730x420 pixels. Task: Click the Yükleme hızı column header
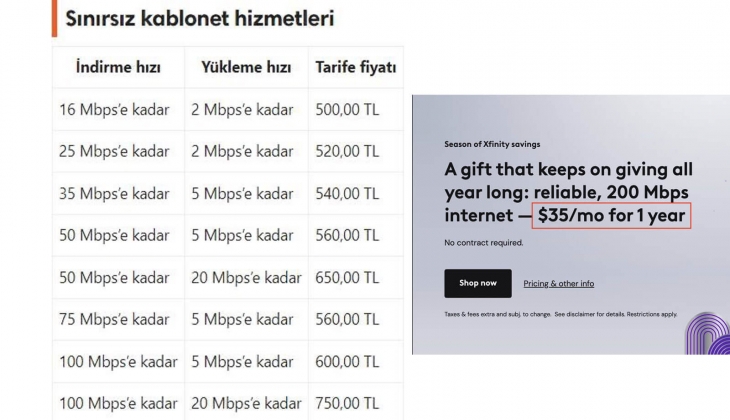246,68
